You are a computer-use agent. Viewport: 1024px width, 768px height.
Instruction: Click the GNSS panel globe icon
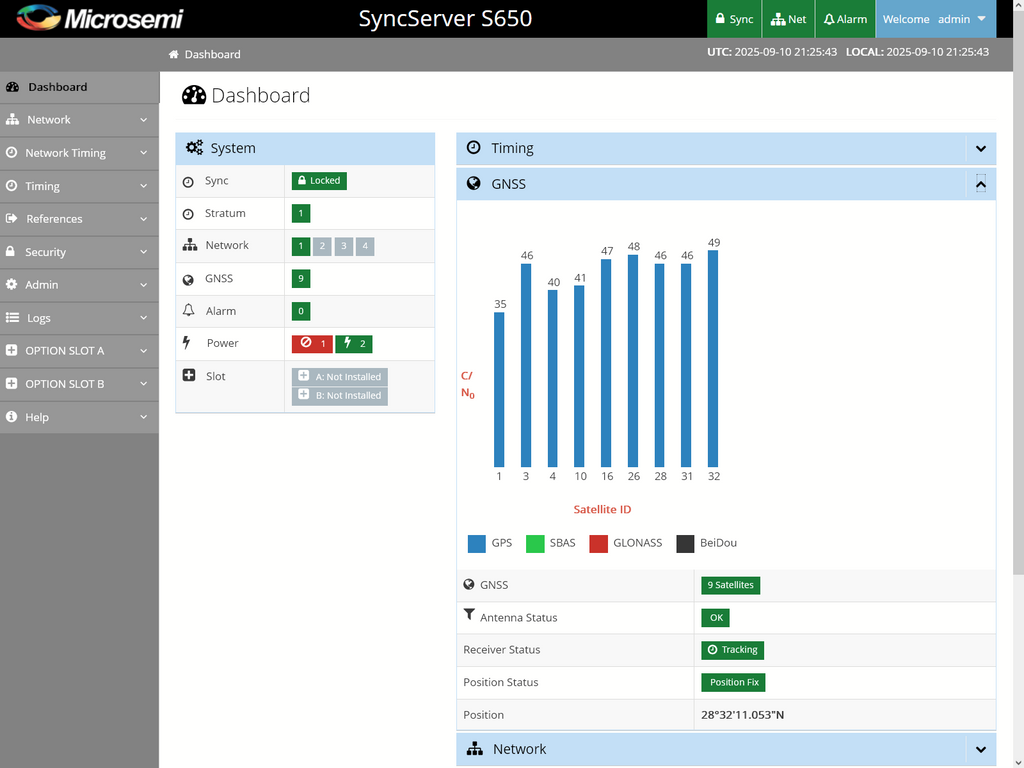473,184
